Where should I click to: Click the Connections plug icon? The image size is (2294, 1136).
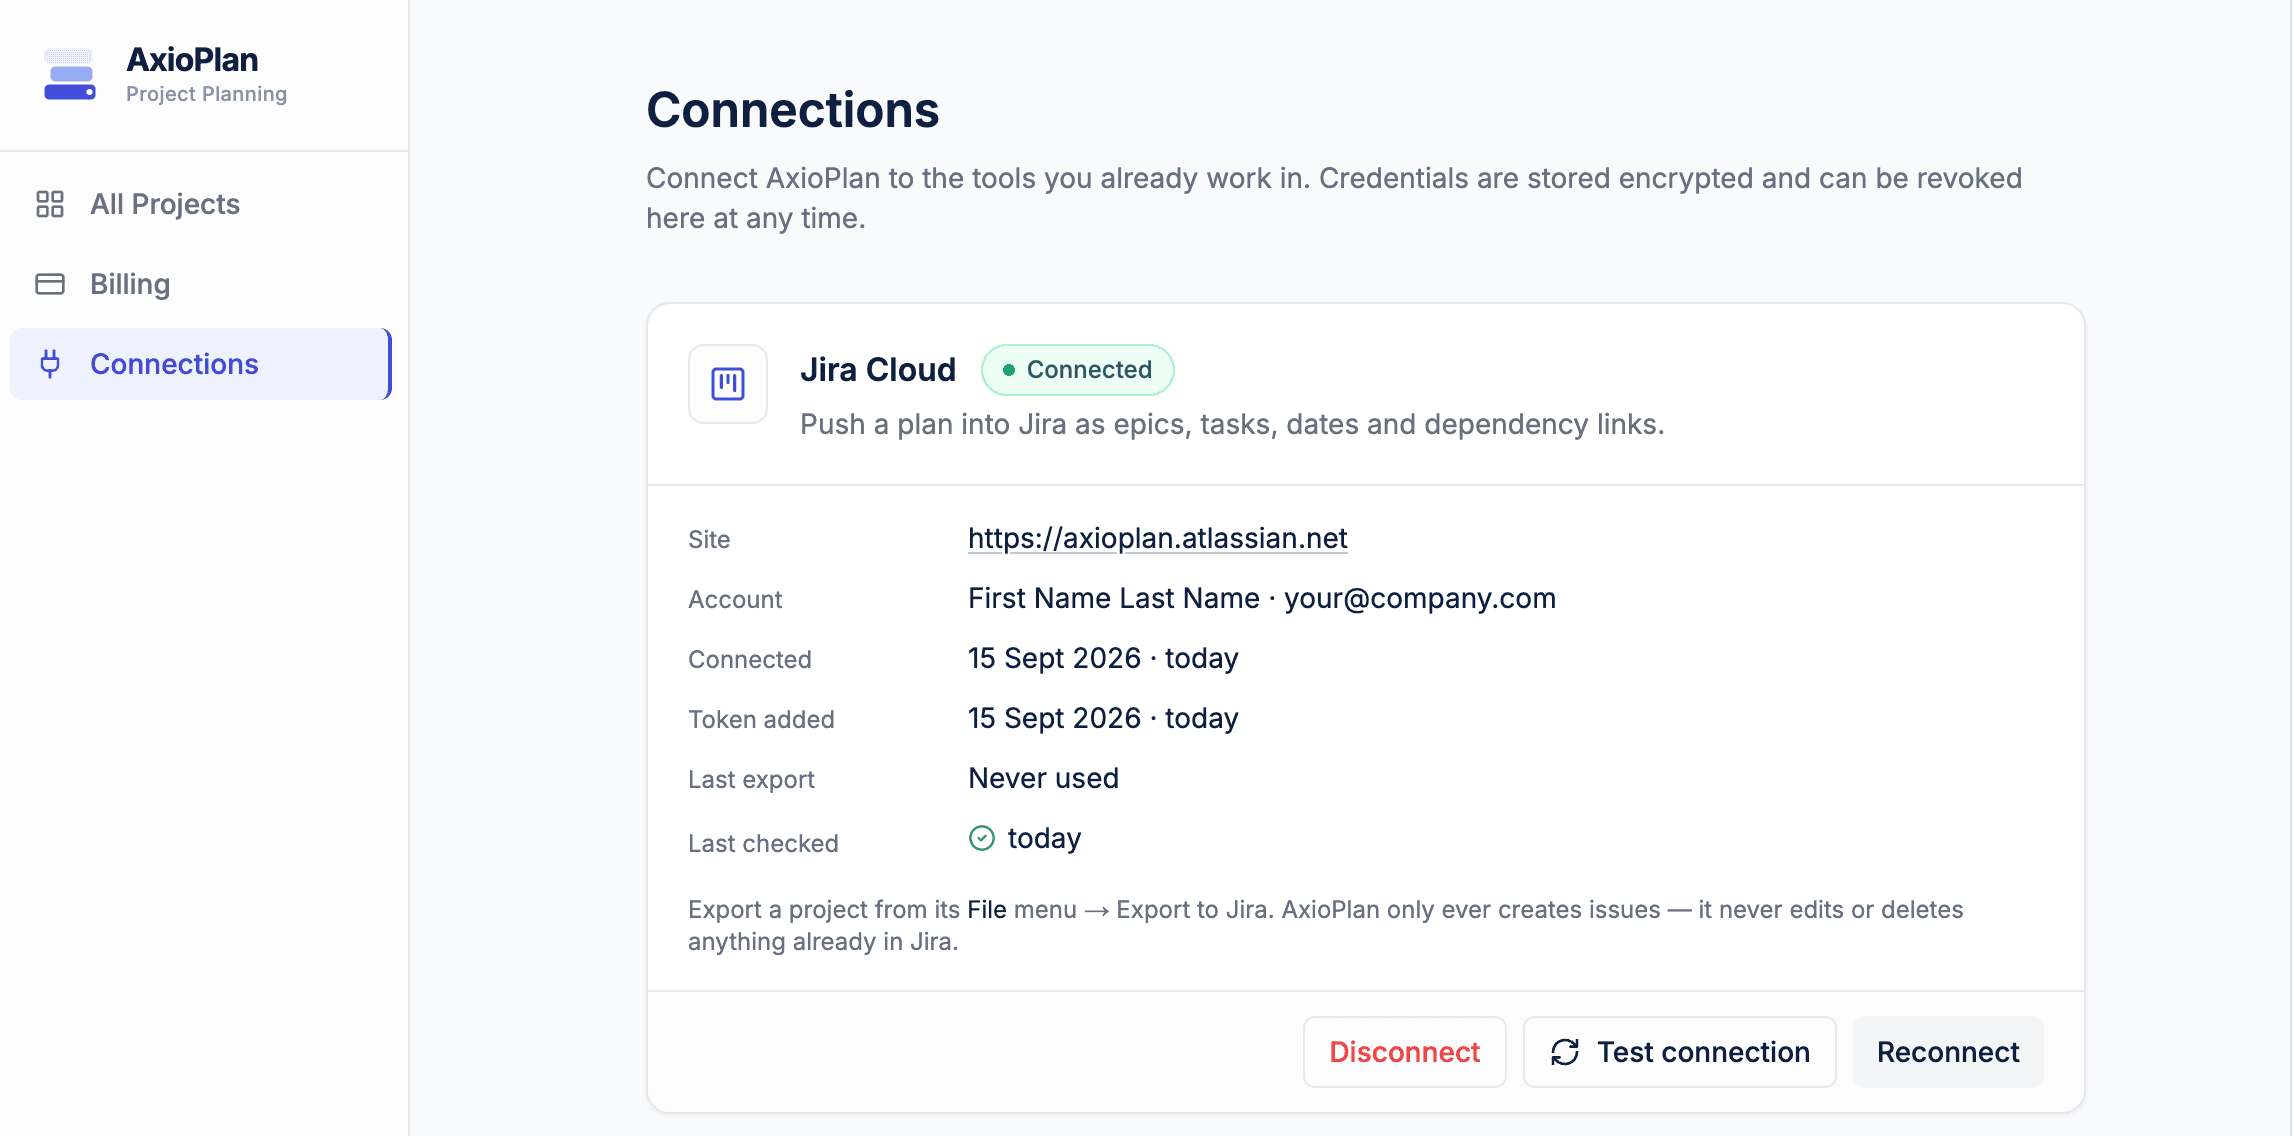click(x=50, y=364)
